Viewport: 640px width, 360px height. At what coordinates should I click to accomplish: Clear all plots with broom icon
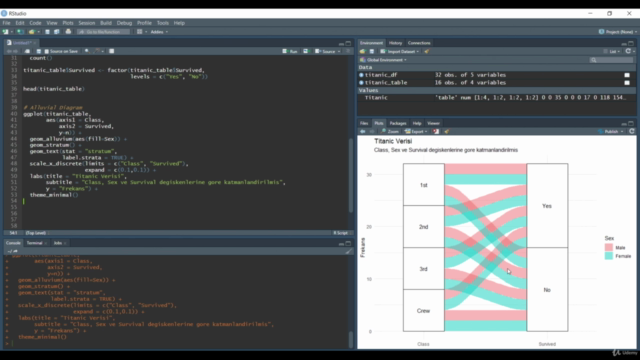pyautogui.click(x=447, y=131)
